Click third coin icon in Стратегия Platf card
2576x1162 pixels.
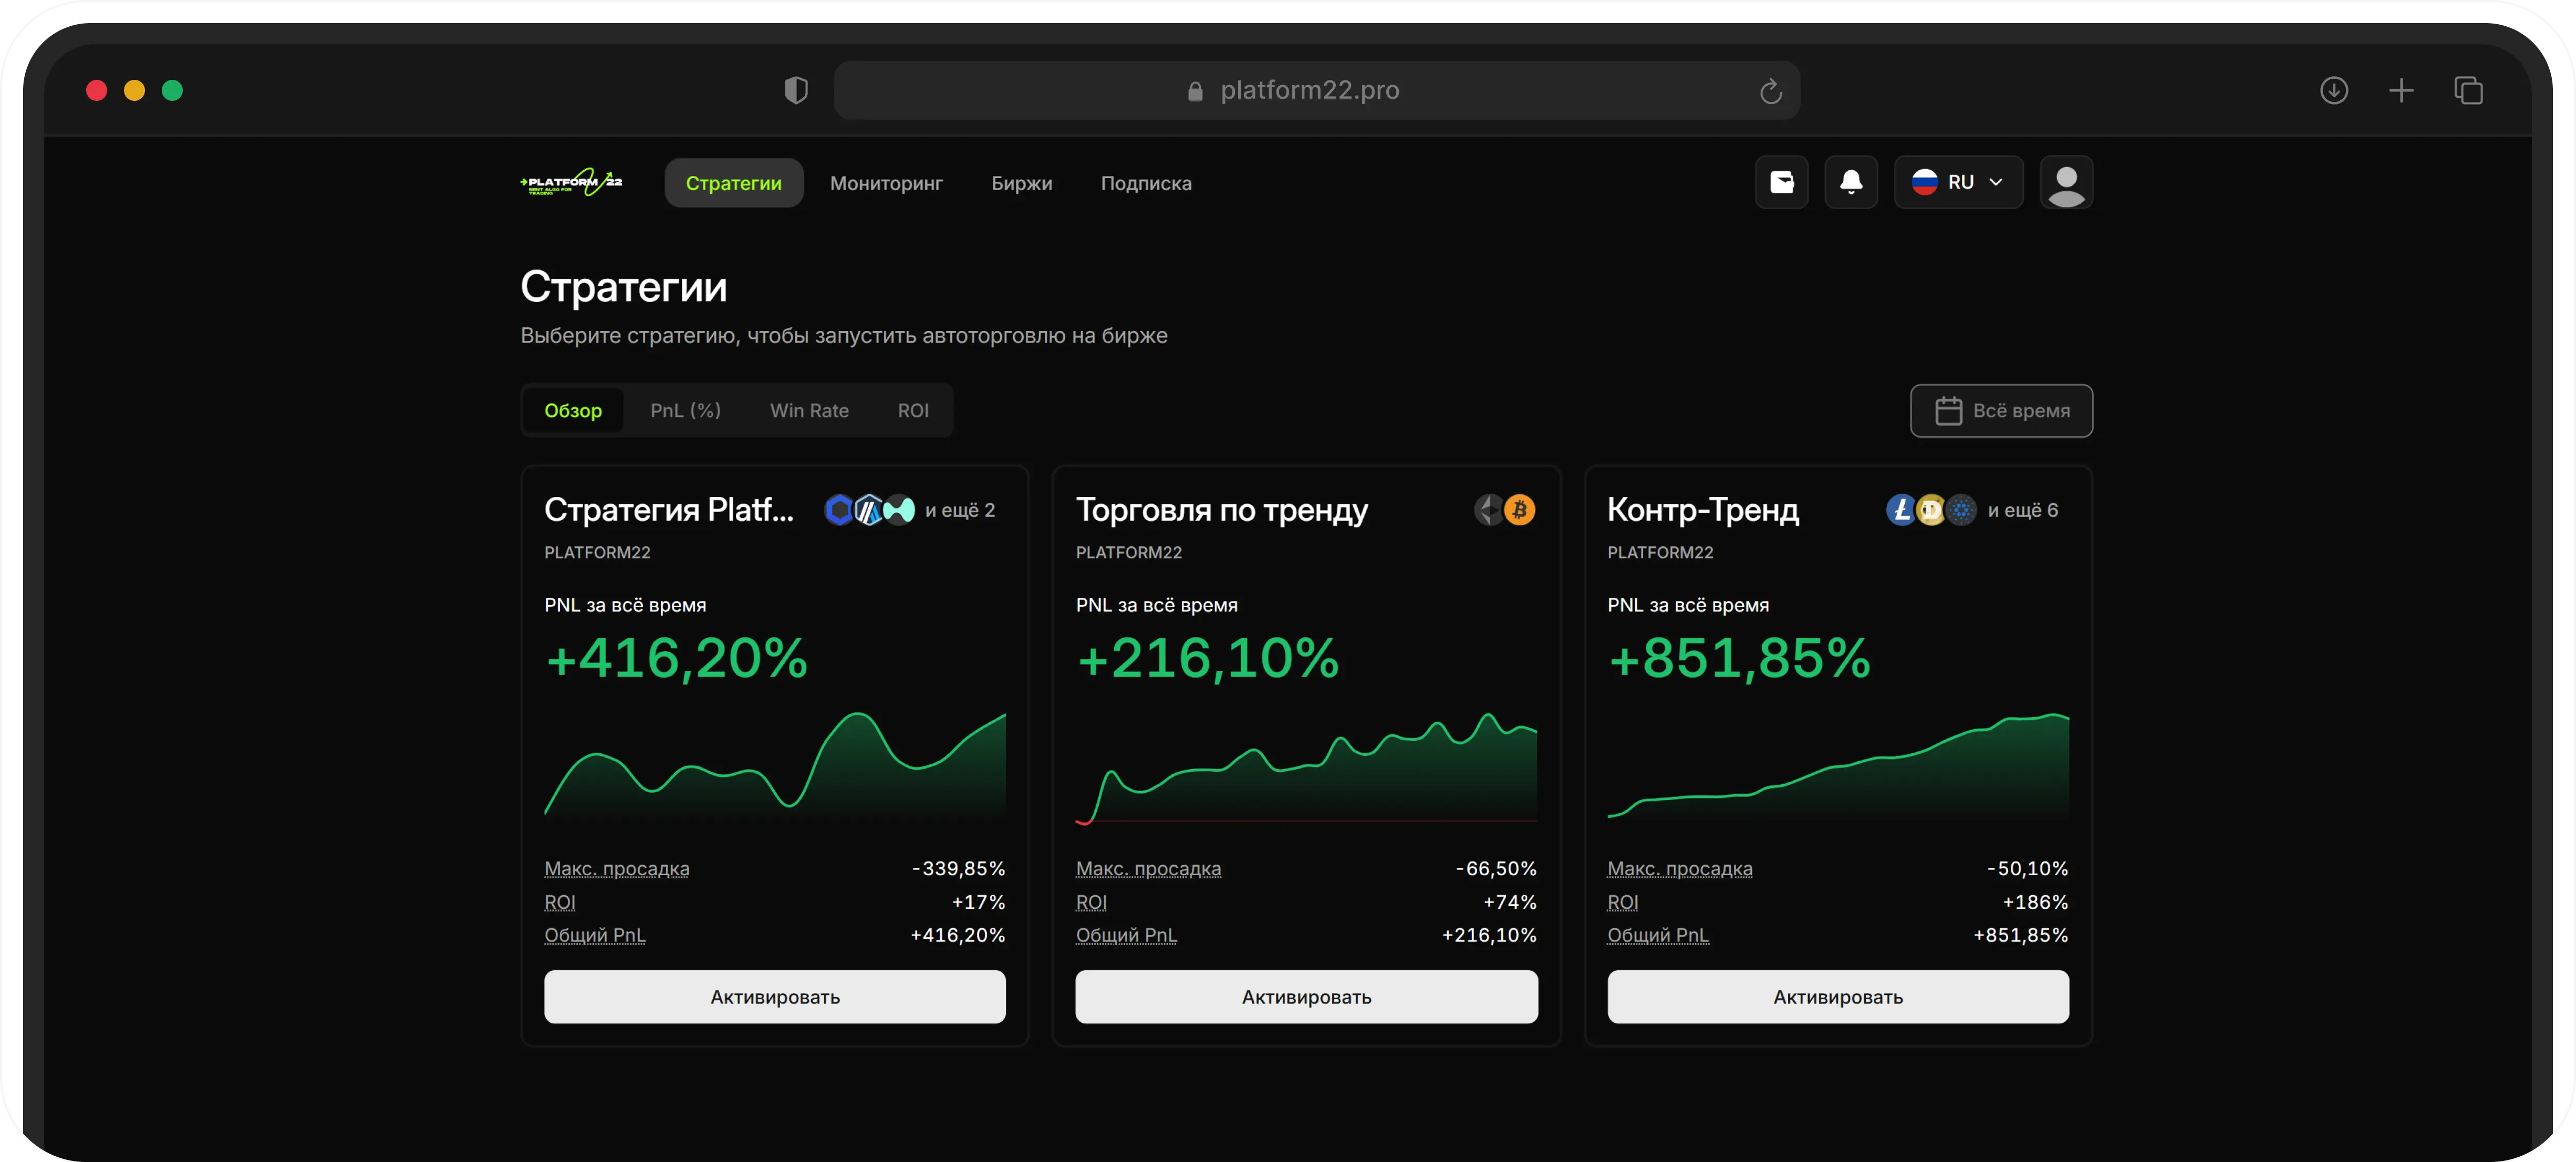pyautogui.click(x=899, y=510)
